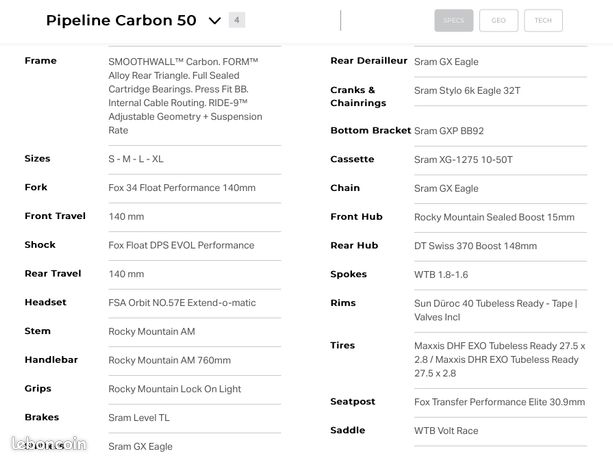The height and width of the screenshot is (460, 613).
Task: Open the Pipeline Carbon 50 model dropdown chevron
Action: (x=215, y=21)
